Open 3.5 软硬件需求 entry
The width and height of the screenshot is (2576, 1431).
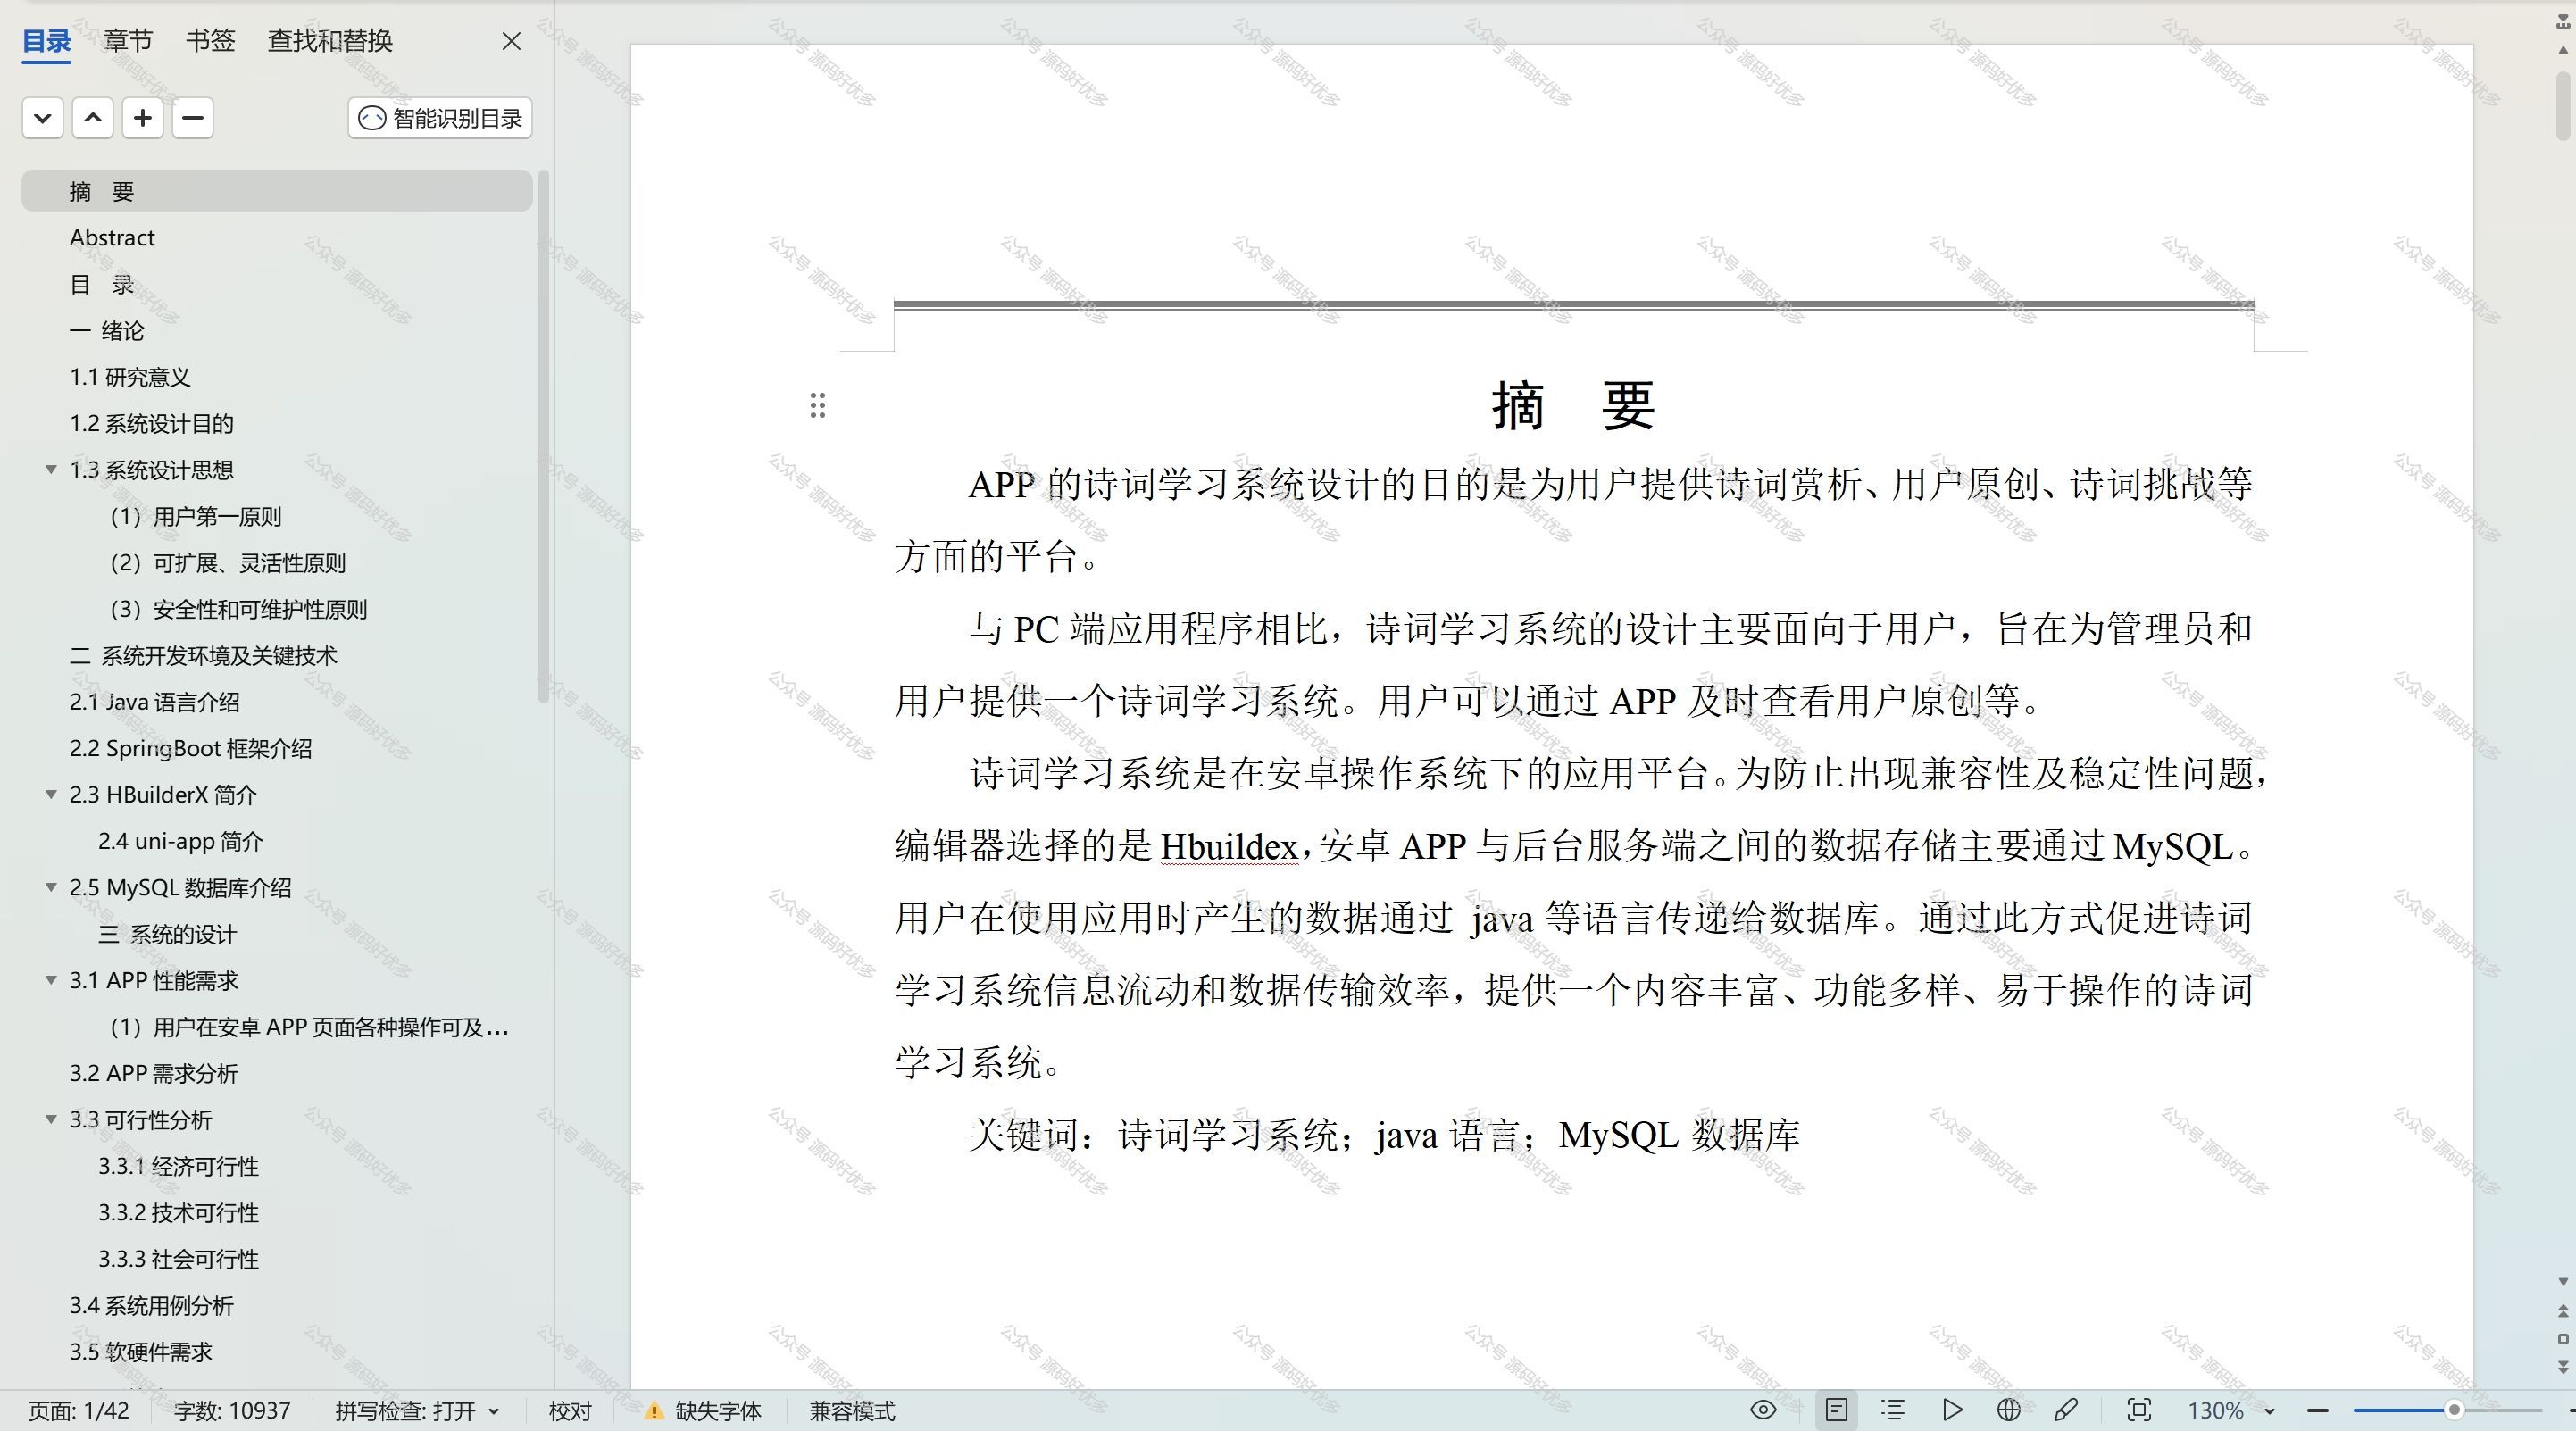point(277,1351)
